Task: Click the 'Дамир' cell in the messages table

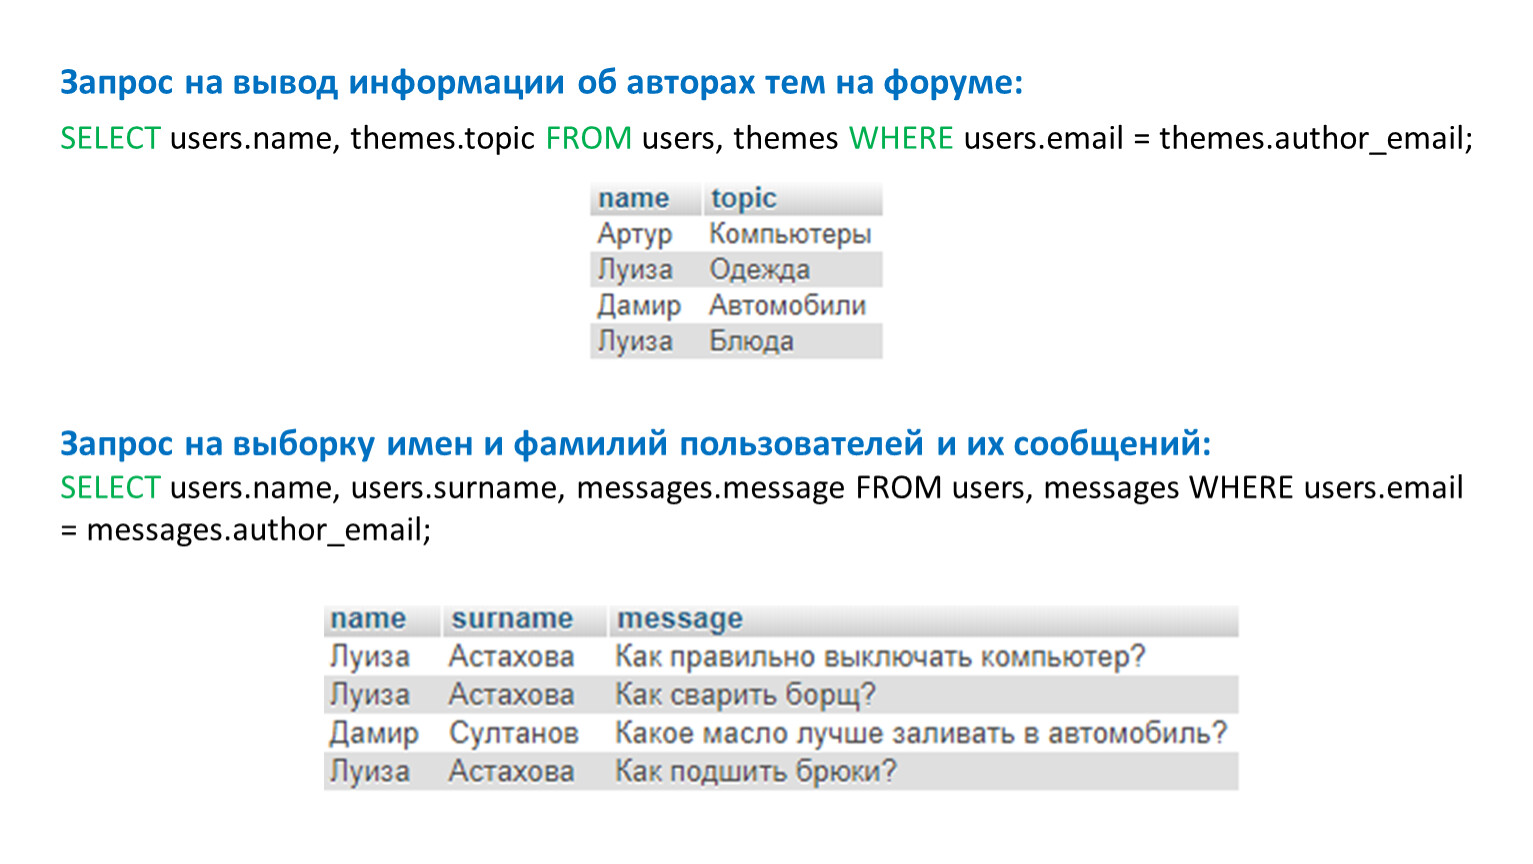Action: 374,734
